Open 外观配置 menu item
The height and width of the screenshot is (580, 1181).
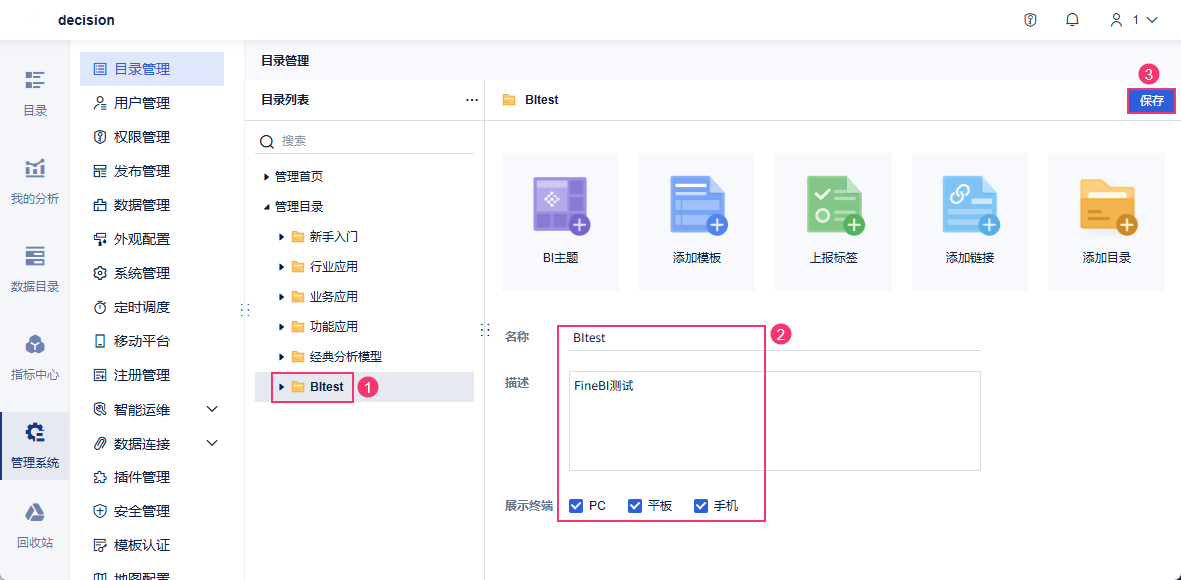click(152, 240)
